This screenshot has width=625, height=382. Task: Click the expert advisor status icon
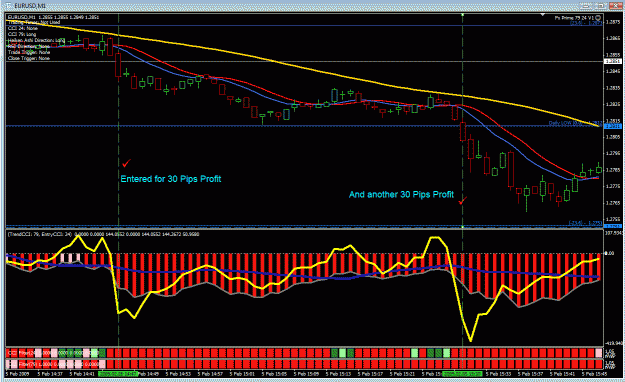tap(598, 18)
